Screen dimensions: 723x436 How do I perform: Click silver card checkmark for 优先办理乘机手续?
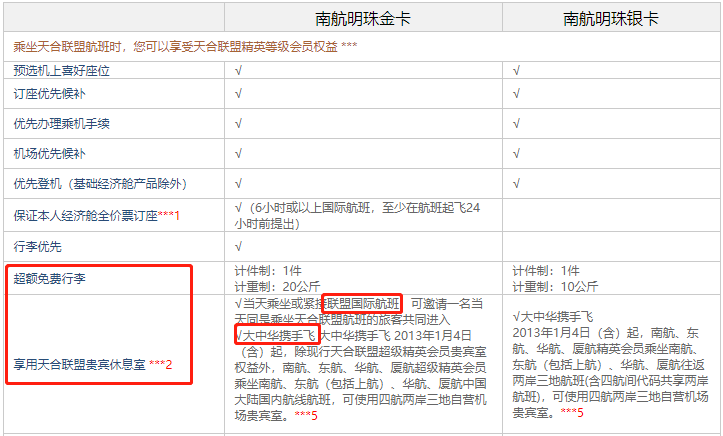[516, 124]
